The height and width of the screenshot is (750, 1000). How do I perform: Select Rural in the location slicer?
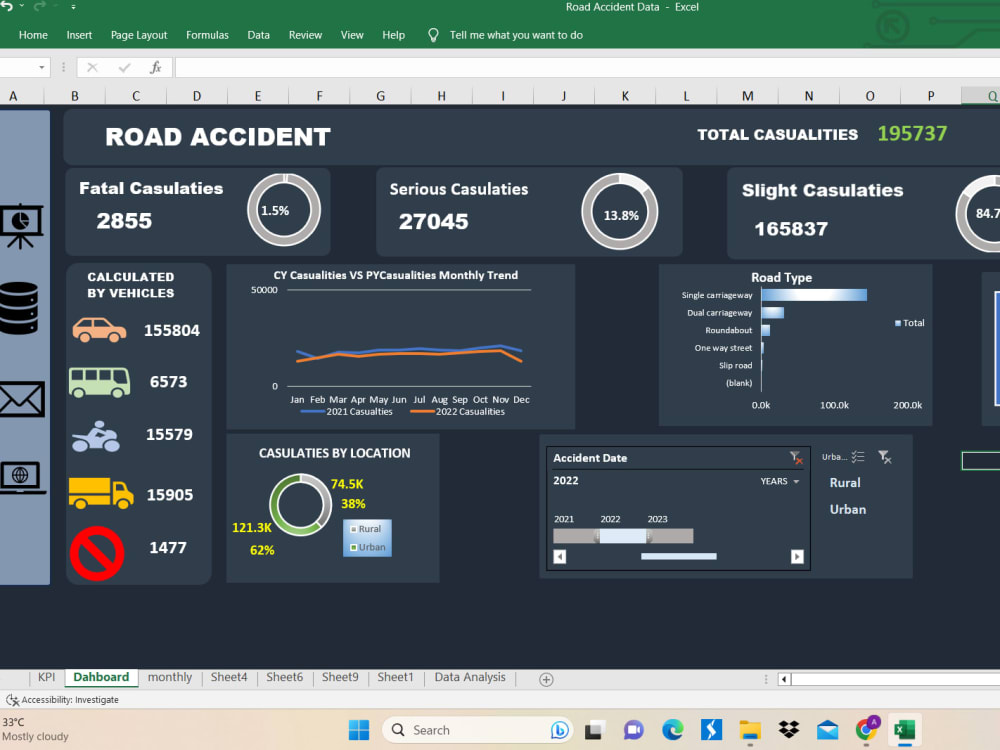(846, 482)
